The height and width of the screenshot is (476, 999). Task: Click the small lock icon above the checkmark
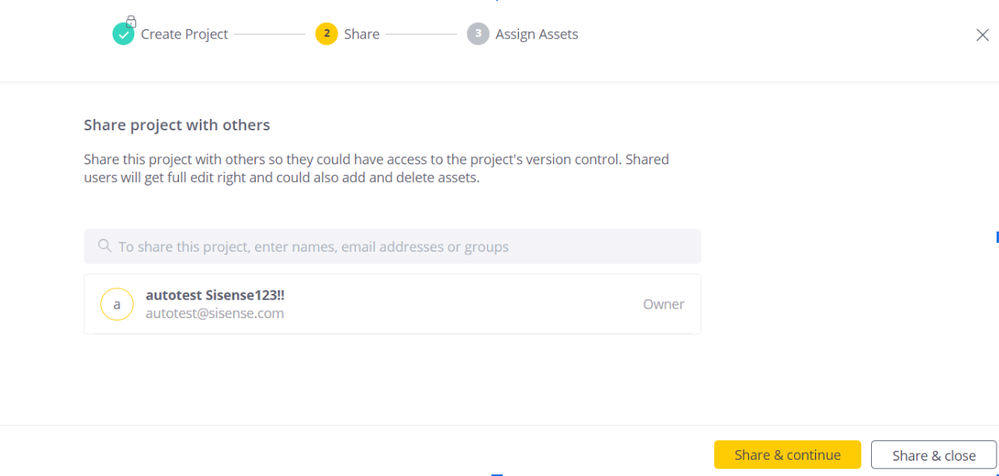coord(131,21)
